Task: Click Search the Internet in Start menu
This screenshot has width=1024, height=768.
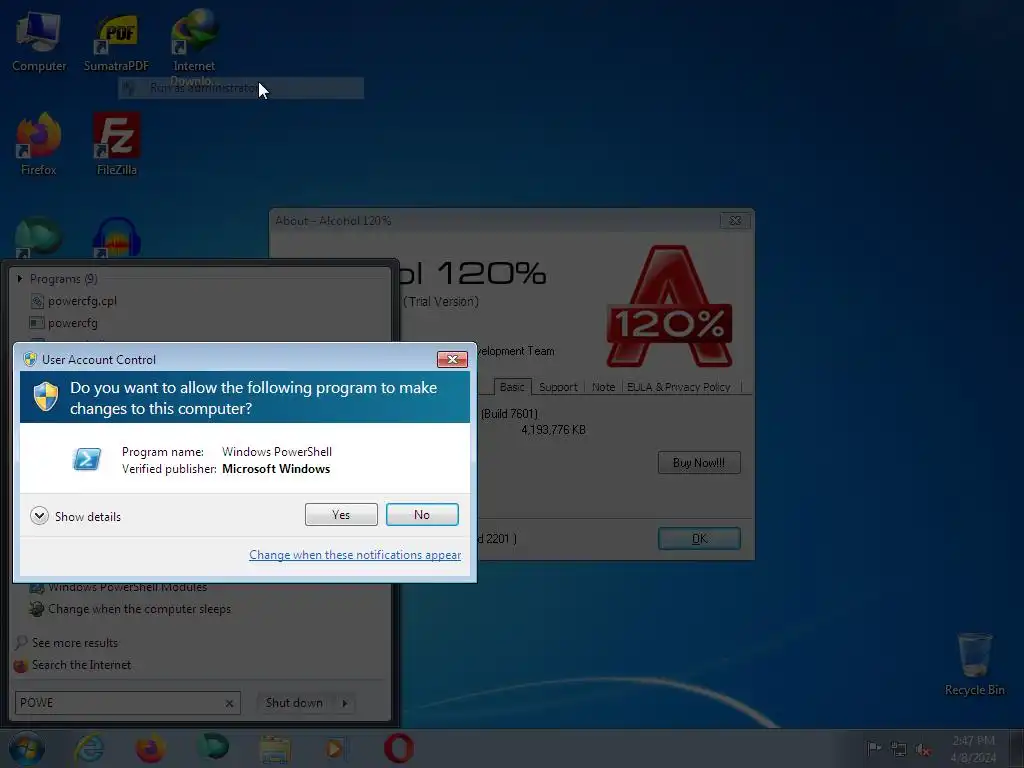Action: pos(82,665)
